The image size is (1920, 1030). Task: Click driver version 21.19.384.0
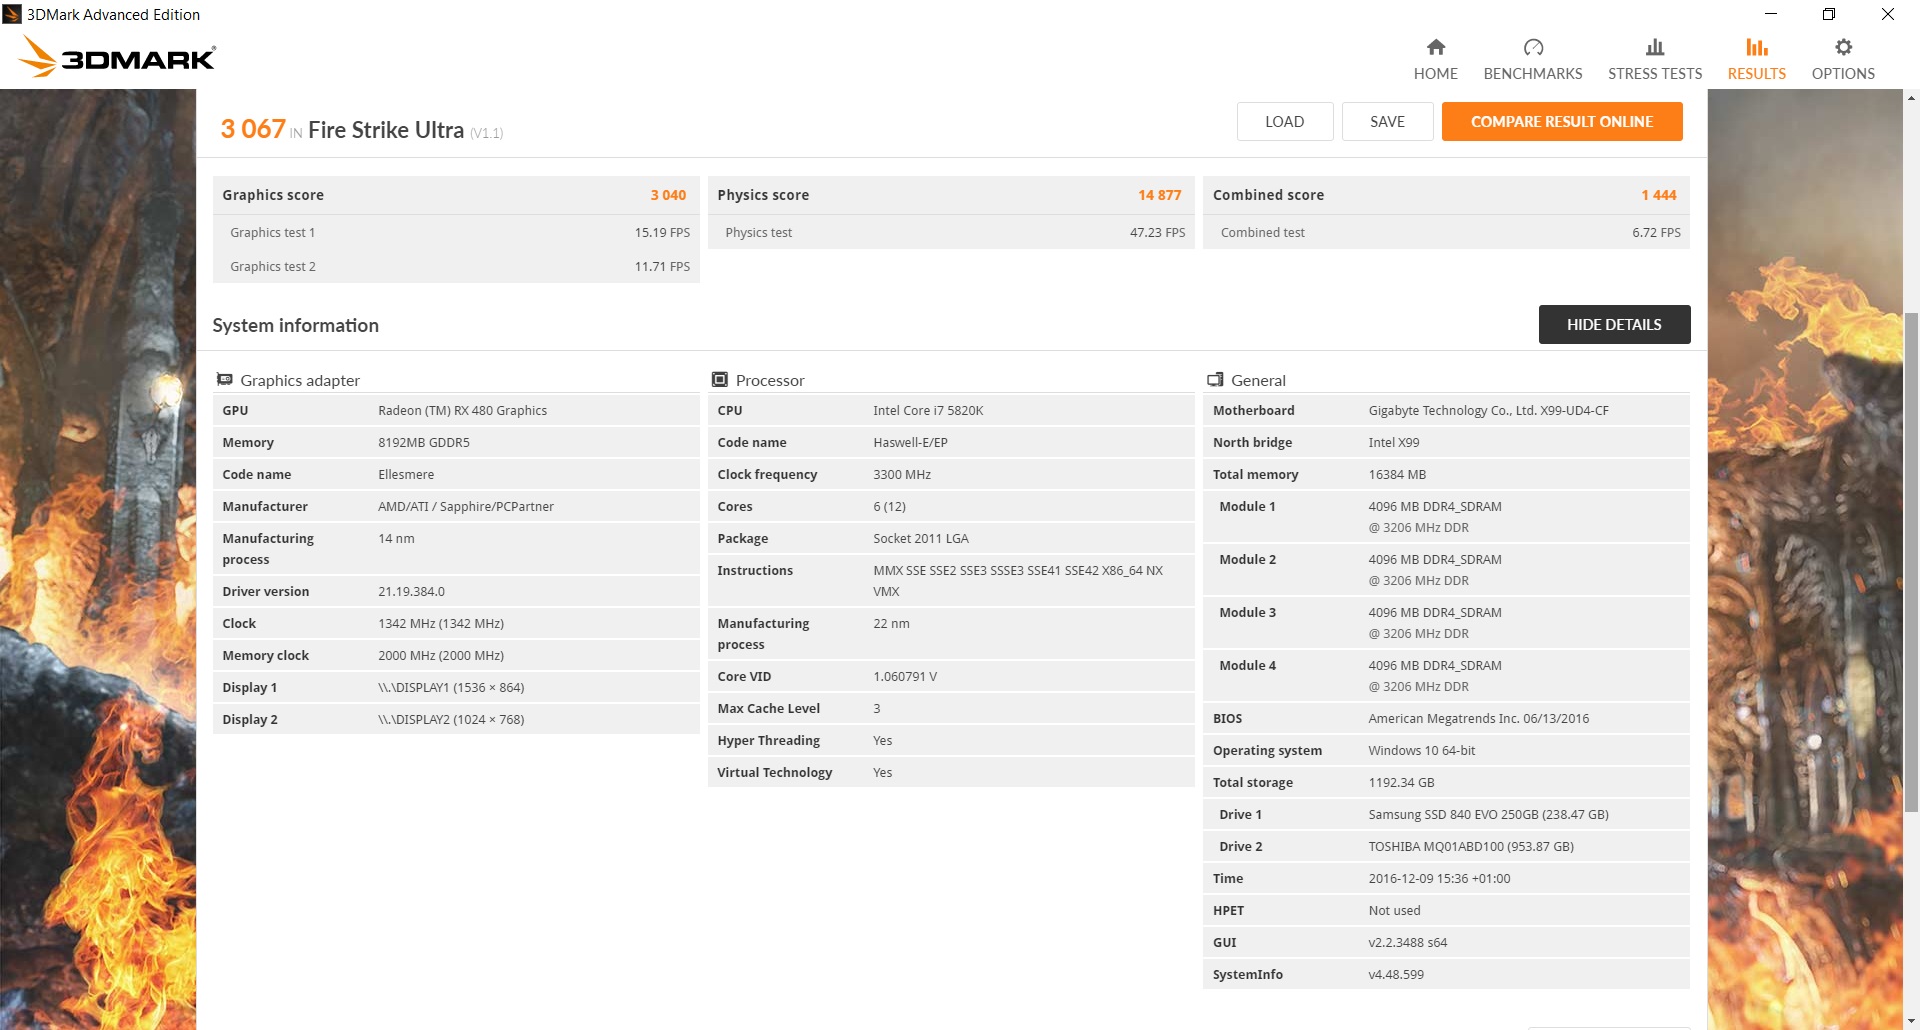coord(411,591)
